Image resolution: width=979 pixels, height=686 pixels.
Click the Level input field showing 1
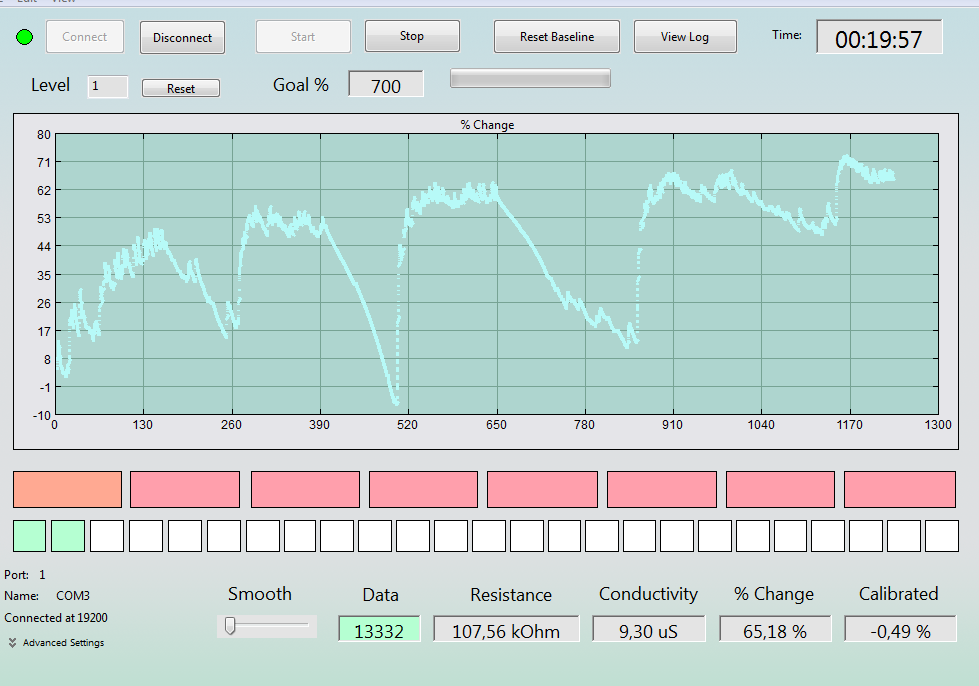click(x=108, y=86)
